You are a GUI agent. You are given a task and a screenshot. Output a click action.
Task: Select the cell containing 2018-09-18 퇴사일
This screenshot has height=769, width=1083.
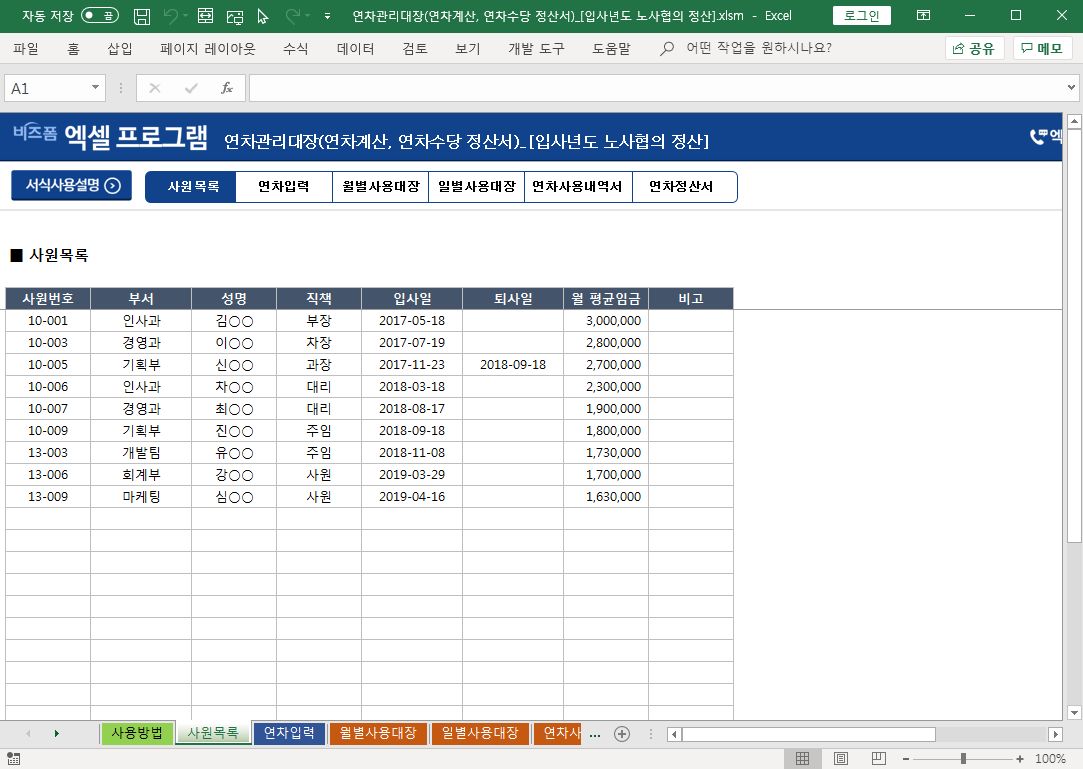(512, 365)
